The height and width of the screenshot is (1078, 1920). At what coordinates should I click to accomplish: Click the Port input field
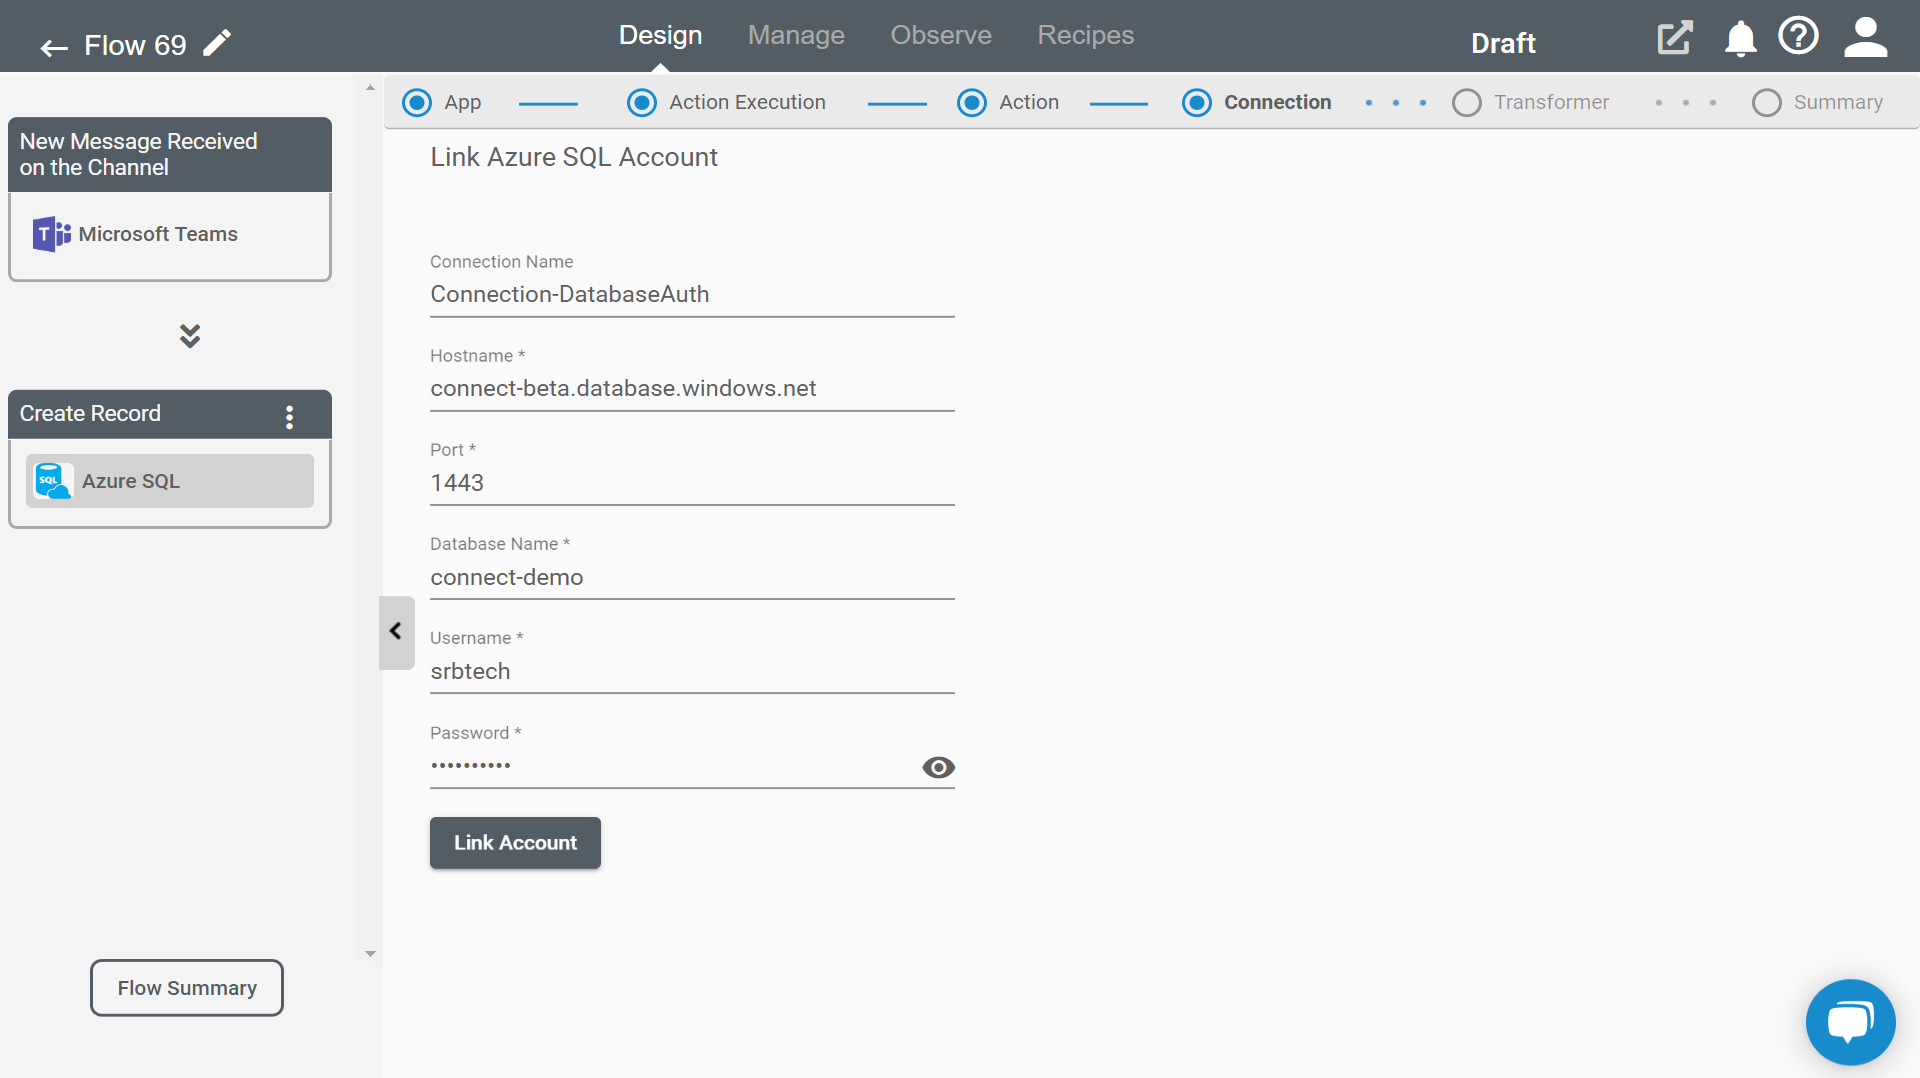692,483
